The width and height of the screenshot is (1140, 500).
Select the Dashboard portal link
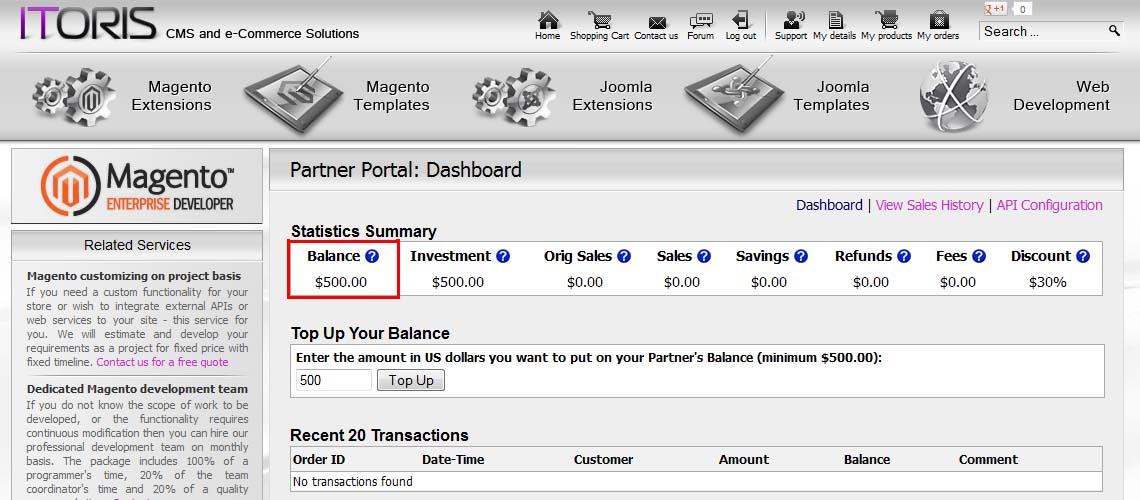click(829, 205)
